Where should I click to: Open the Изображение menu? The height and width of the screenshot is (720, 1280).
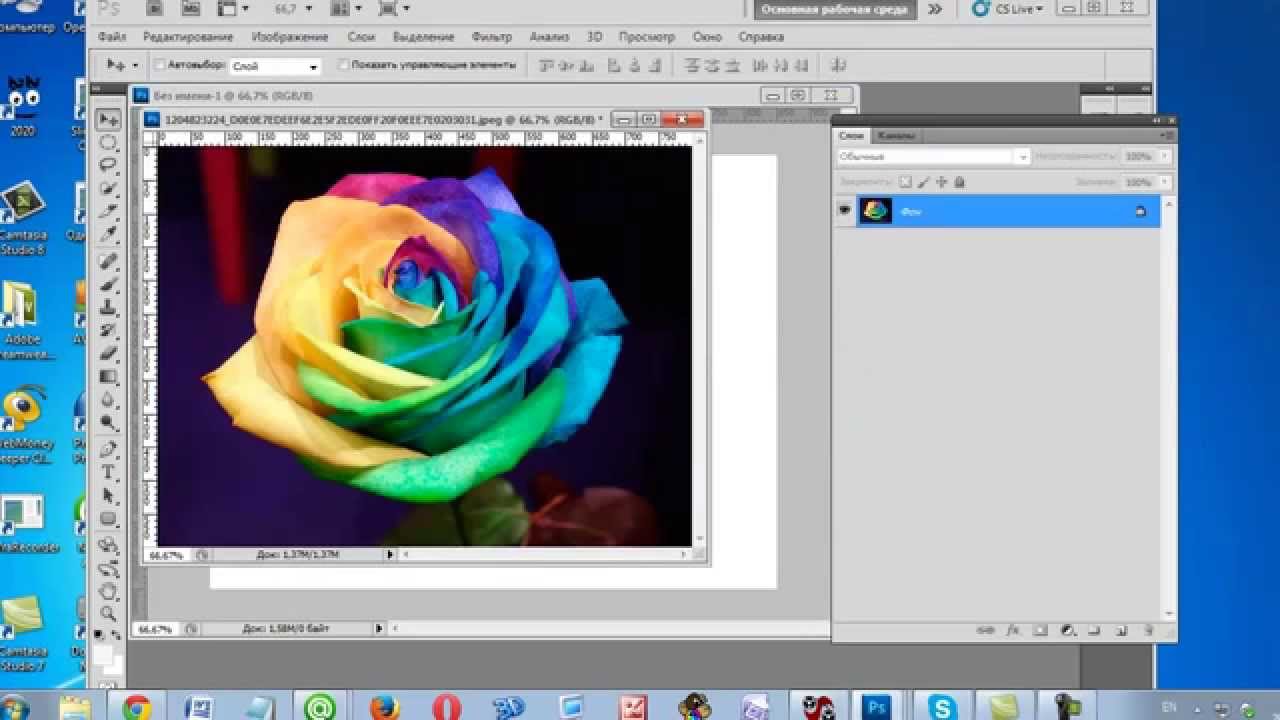(290, 37)
